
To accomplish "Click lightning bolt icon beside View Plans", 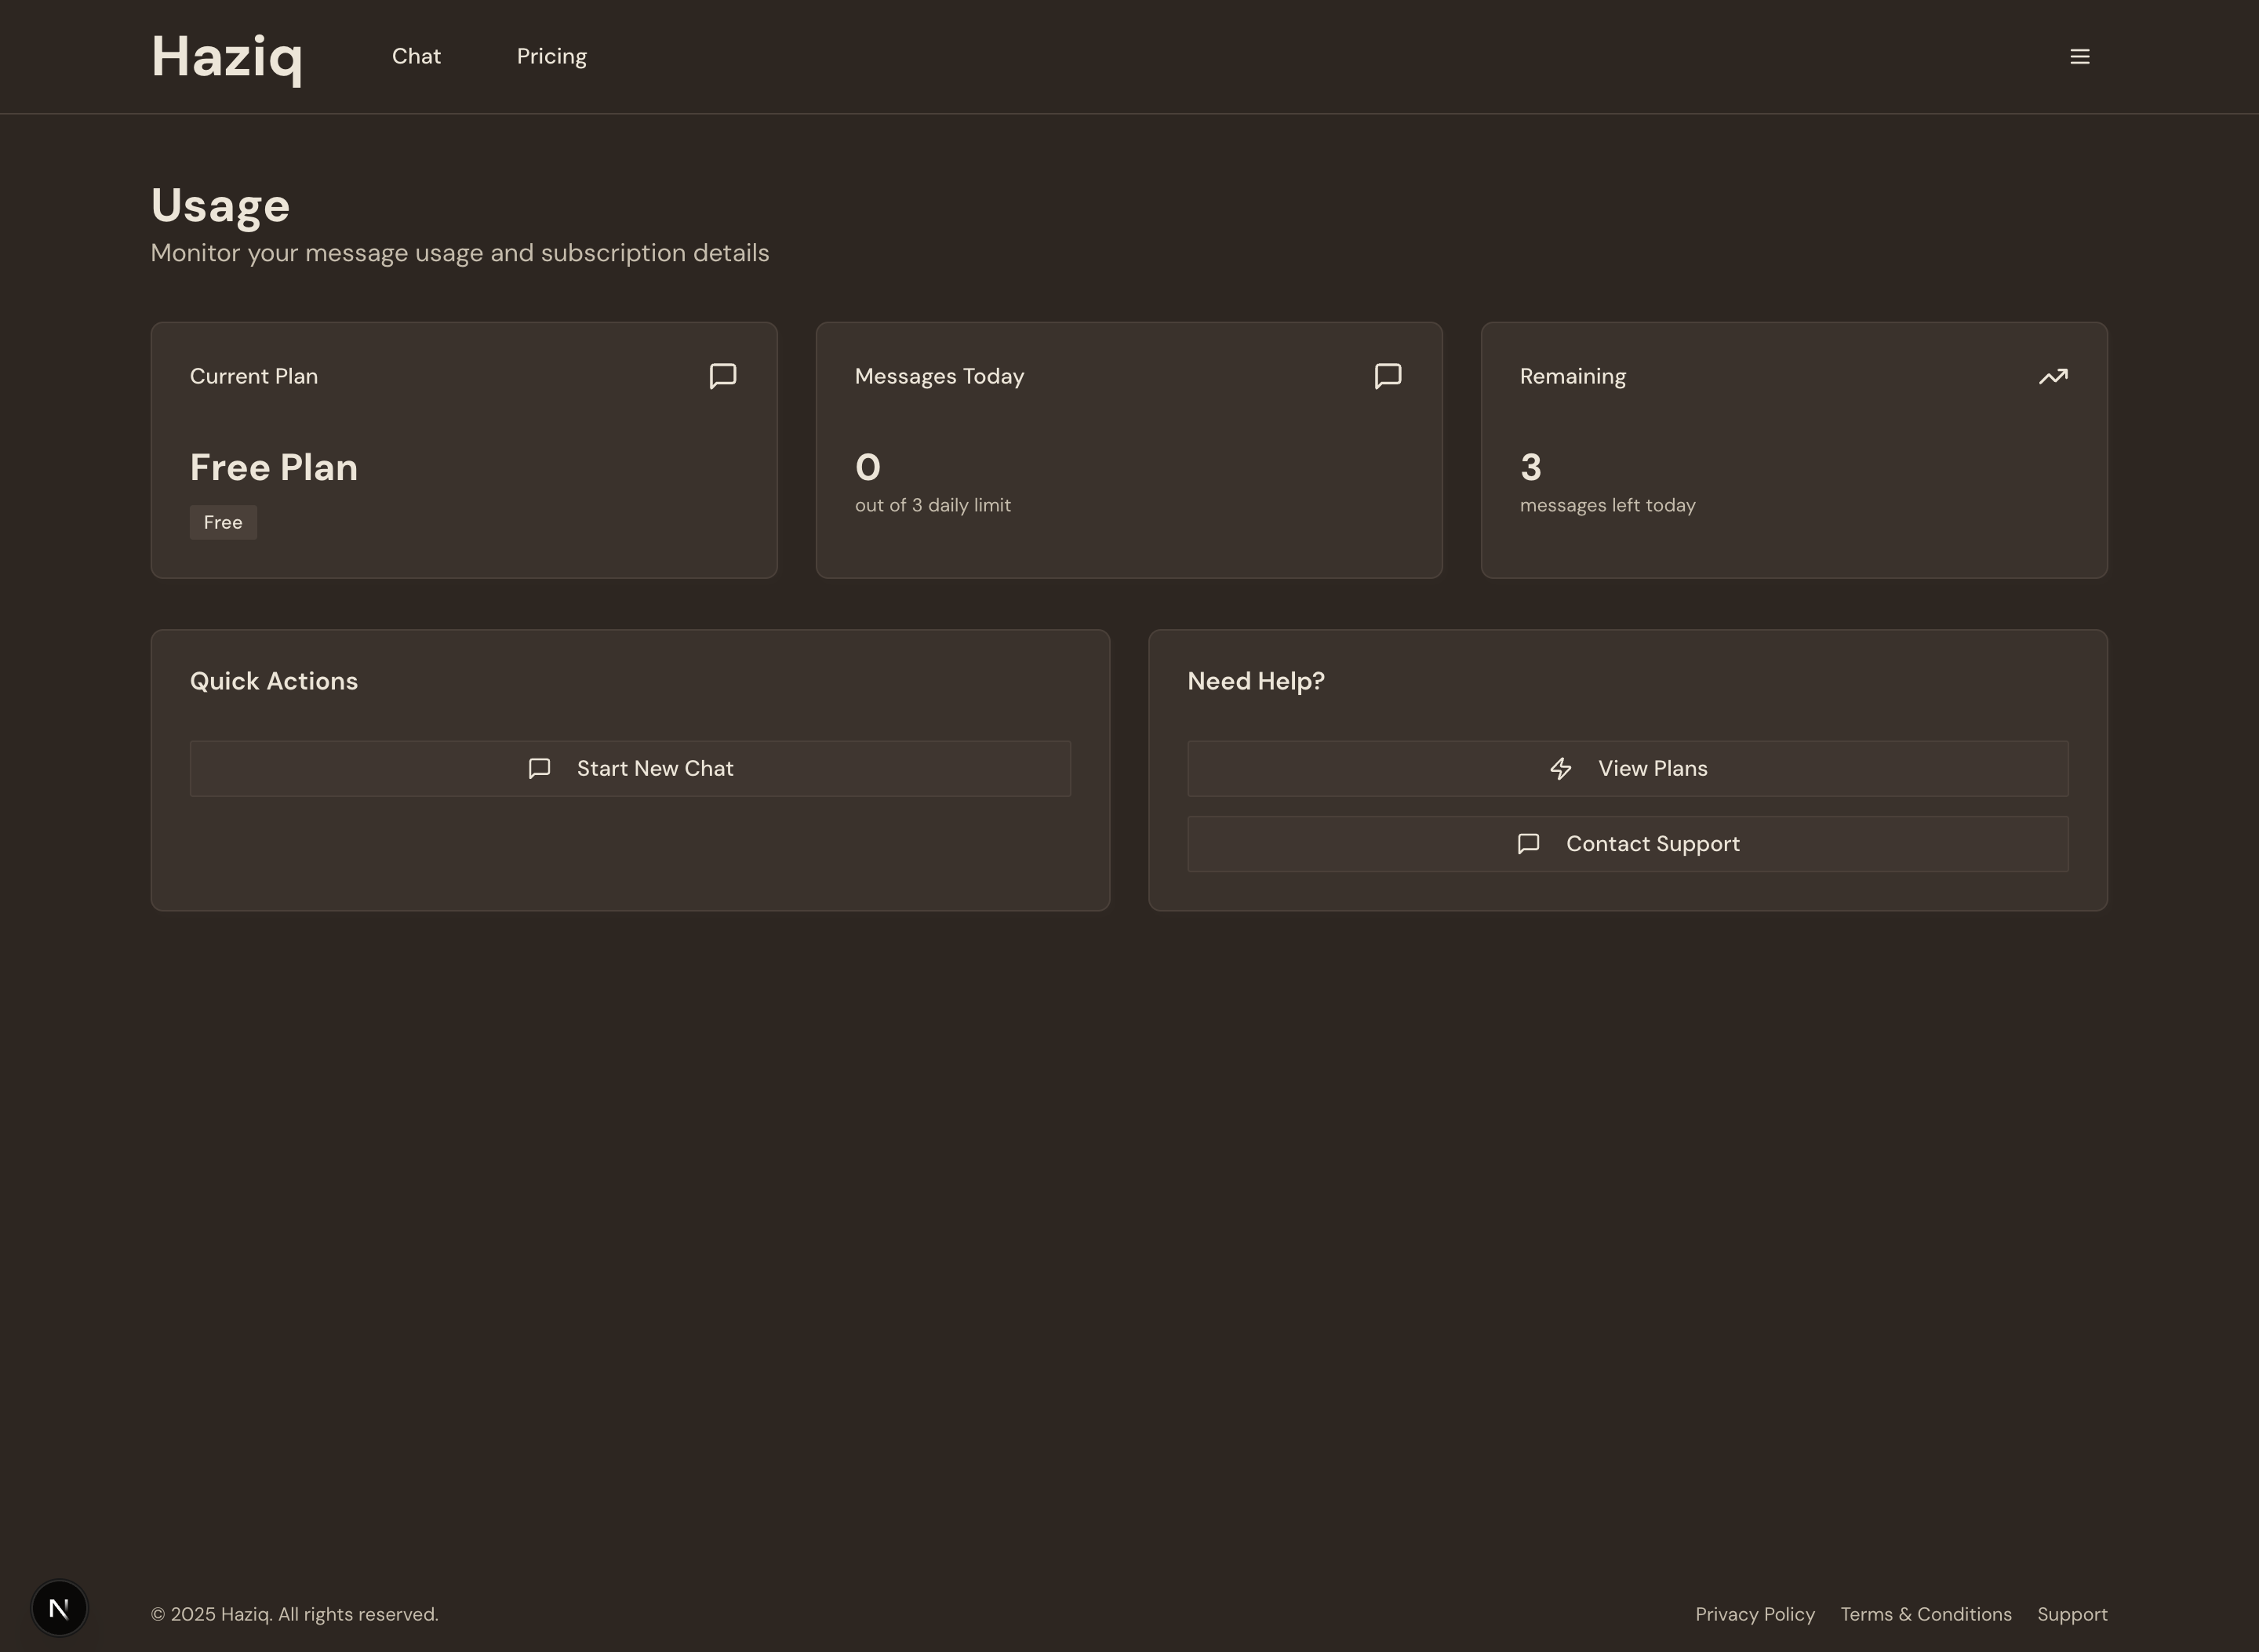I will [1560, 768].
